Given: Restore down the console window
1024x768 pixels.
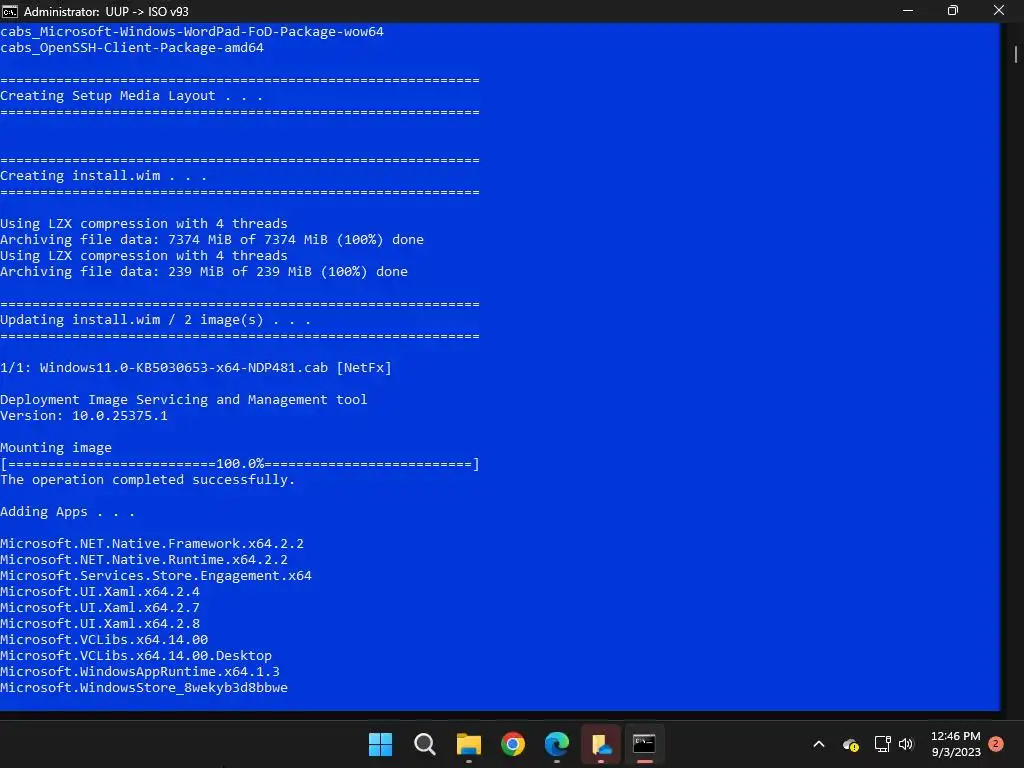Looking at the screenshot, I should 953,11.
